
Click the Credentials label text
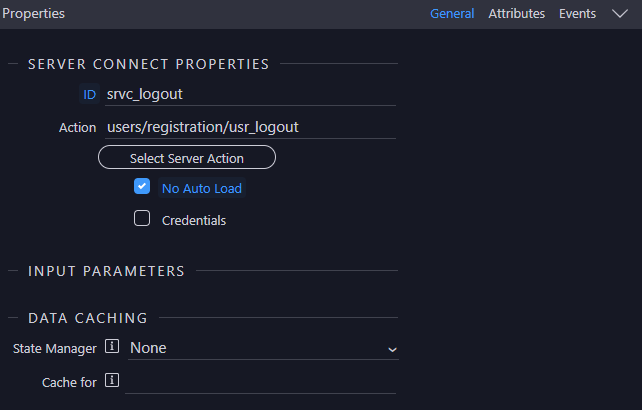[x=194, y=220]
